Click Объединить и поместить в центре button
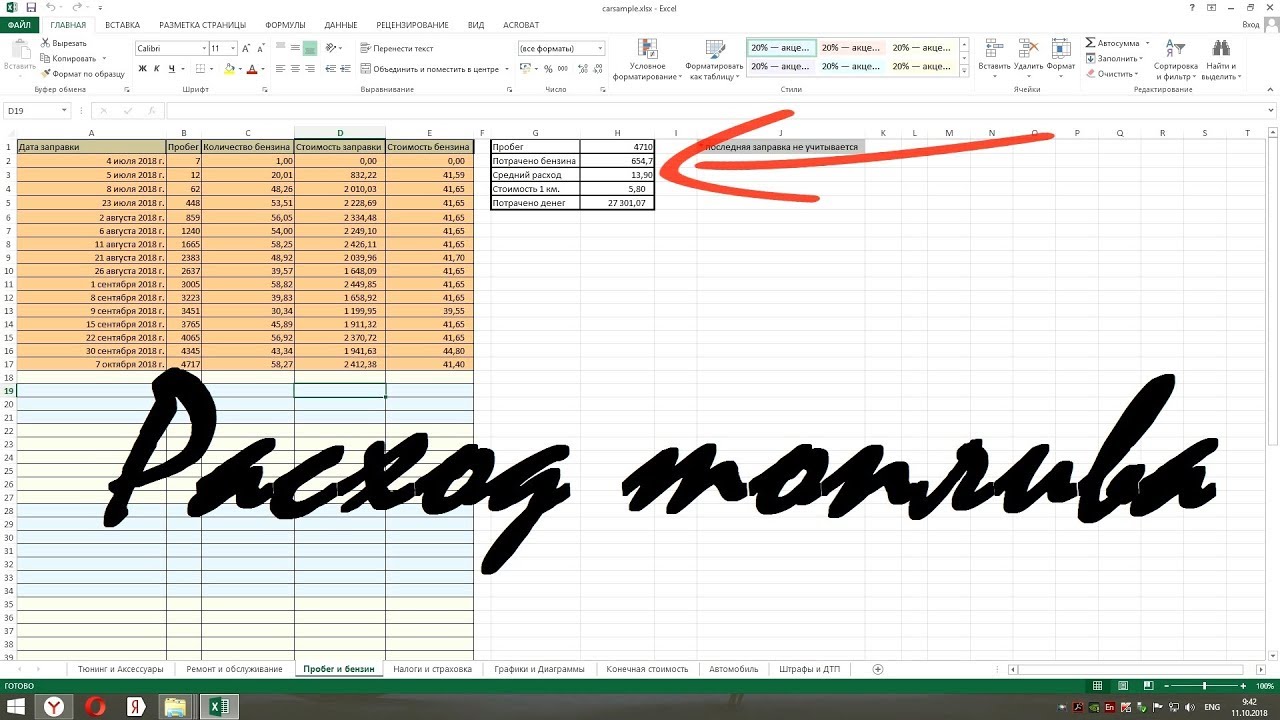Viewport: 1280px width, 720px height. (430, 69)
